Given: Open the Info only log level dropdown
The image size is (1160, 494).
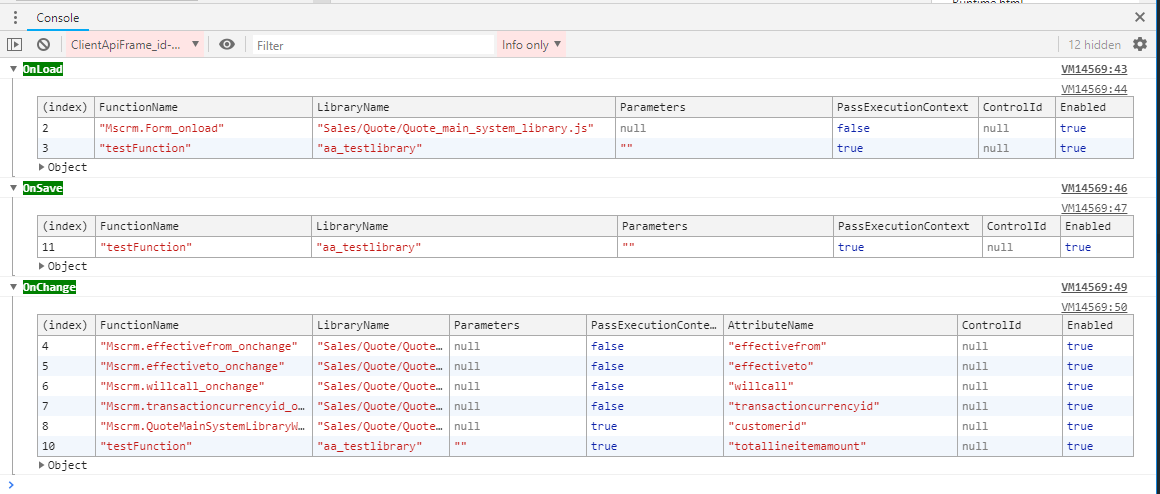Looking at the screenshot, I should [531, 44].
